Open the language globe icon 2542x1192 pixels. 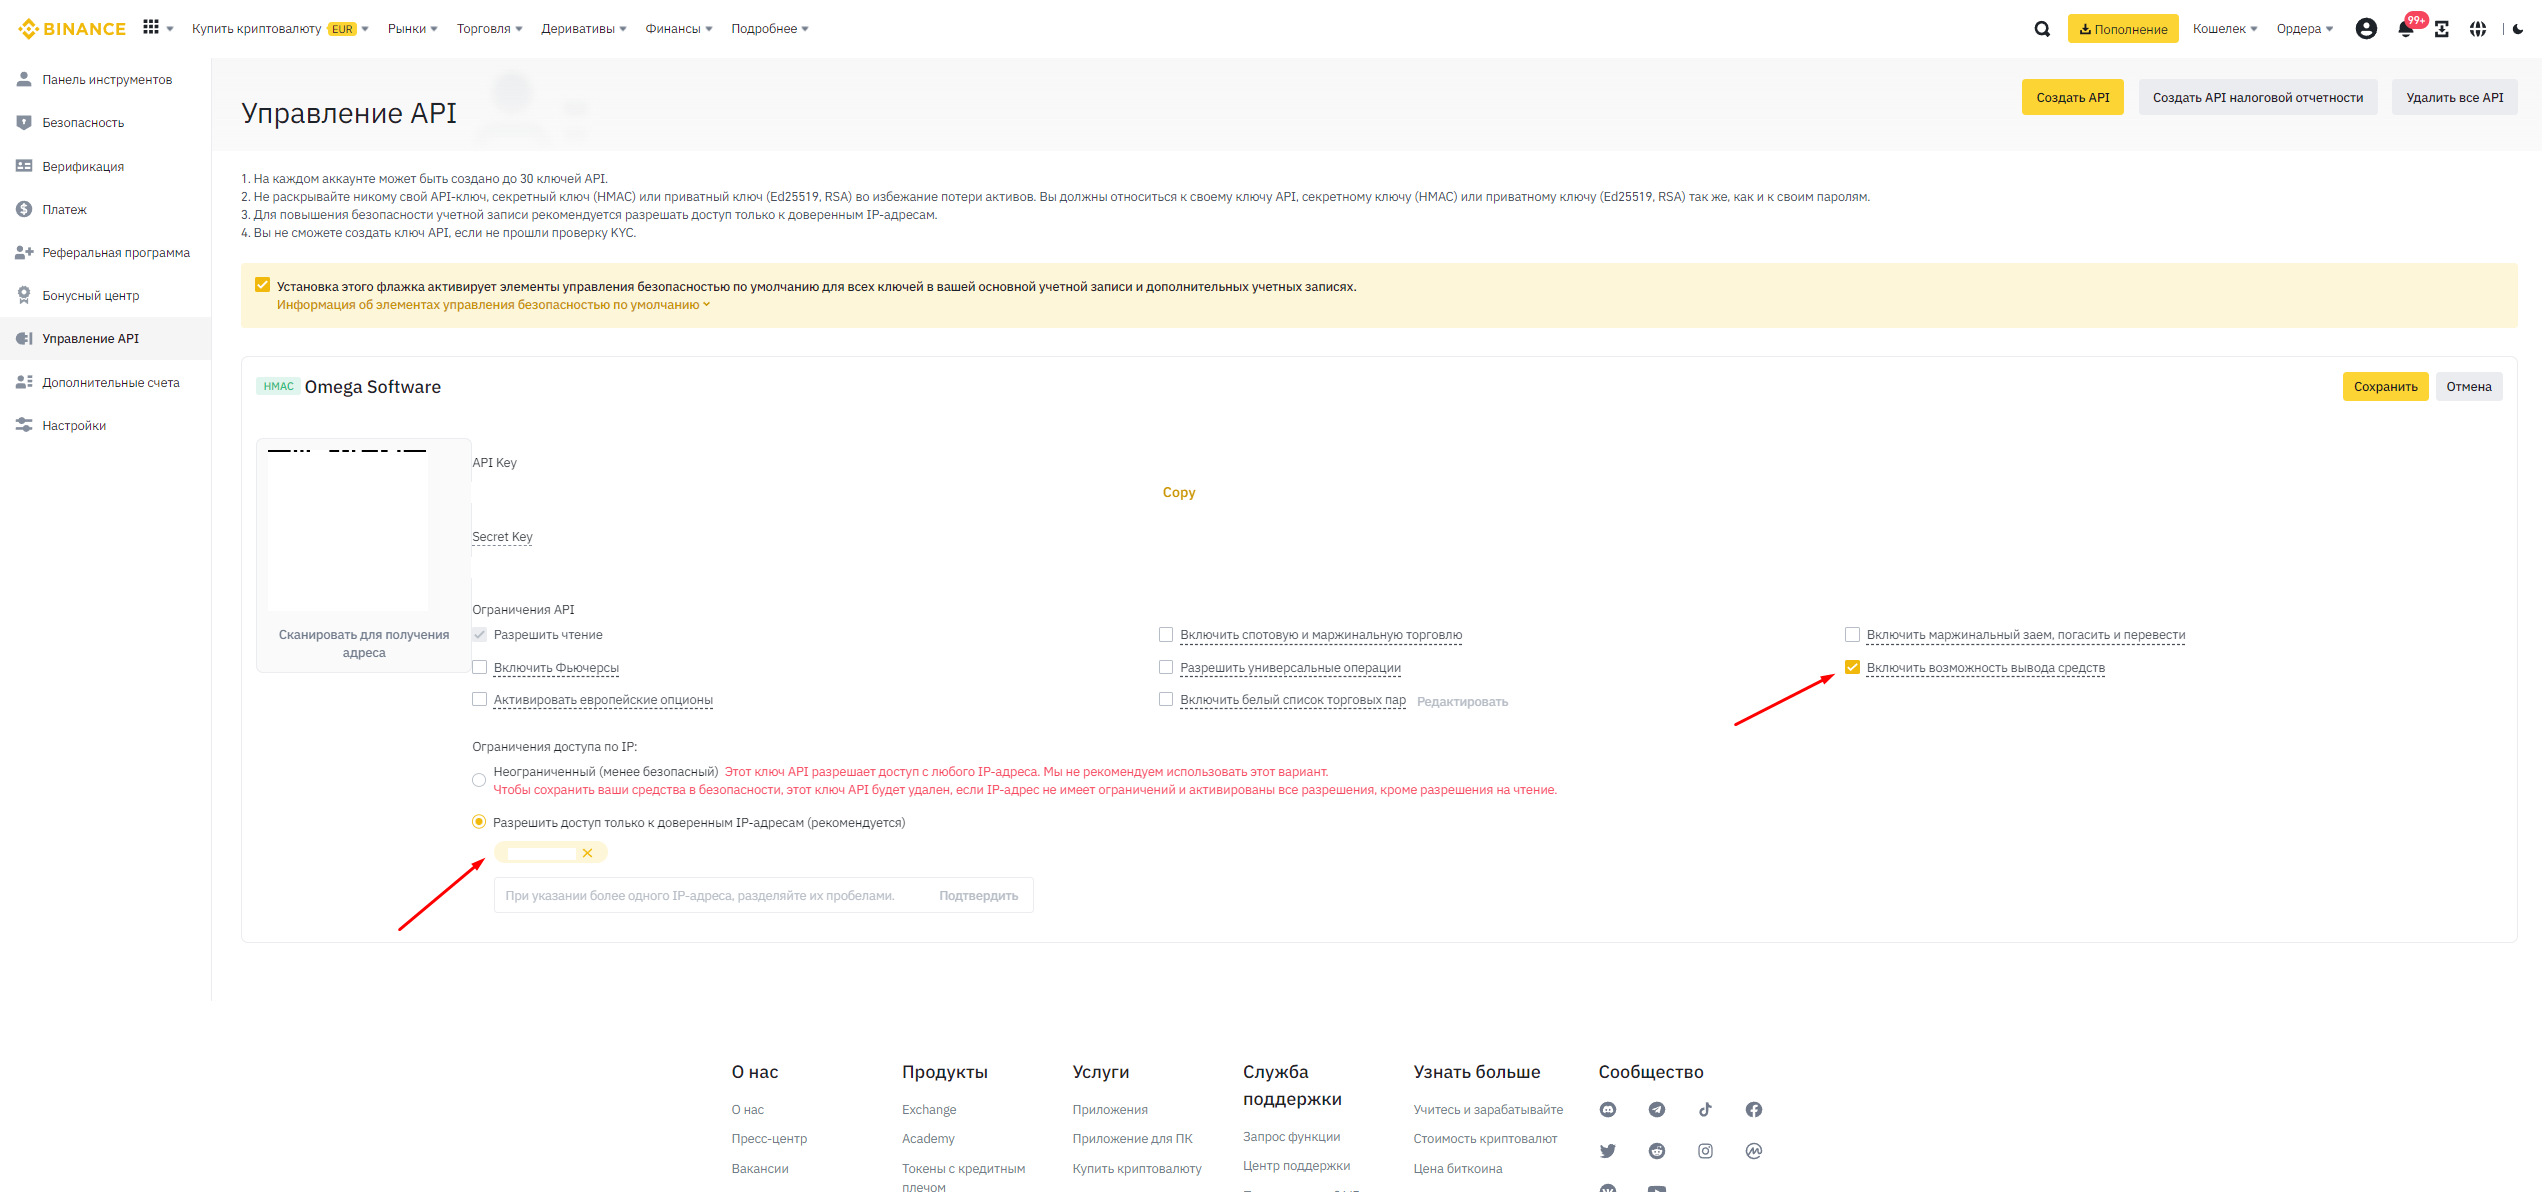(x=2477, y=29)
